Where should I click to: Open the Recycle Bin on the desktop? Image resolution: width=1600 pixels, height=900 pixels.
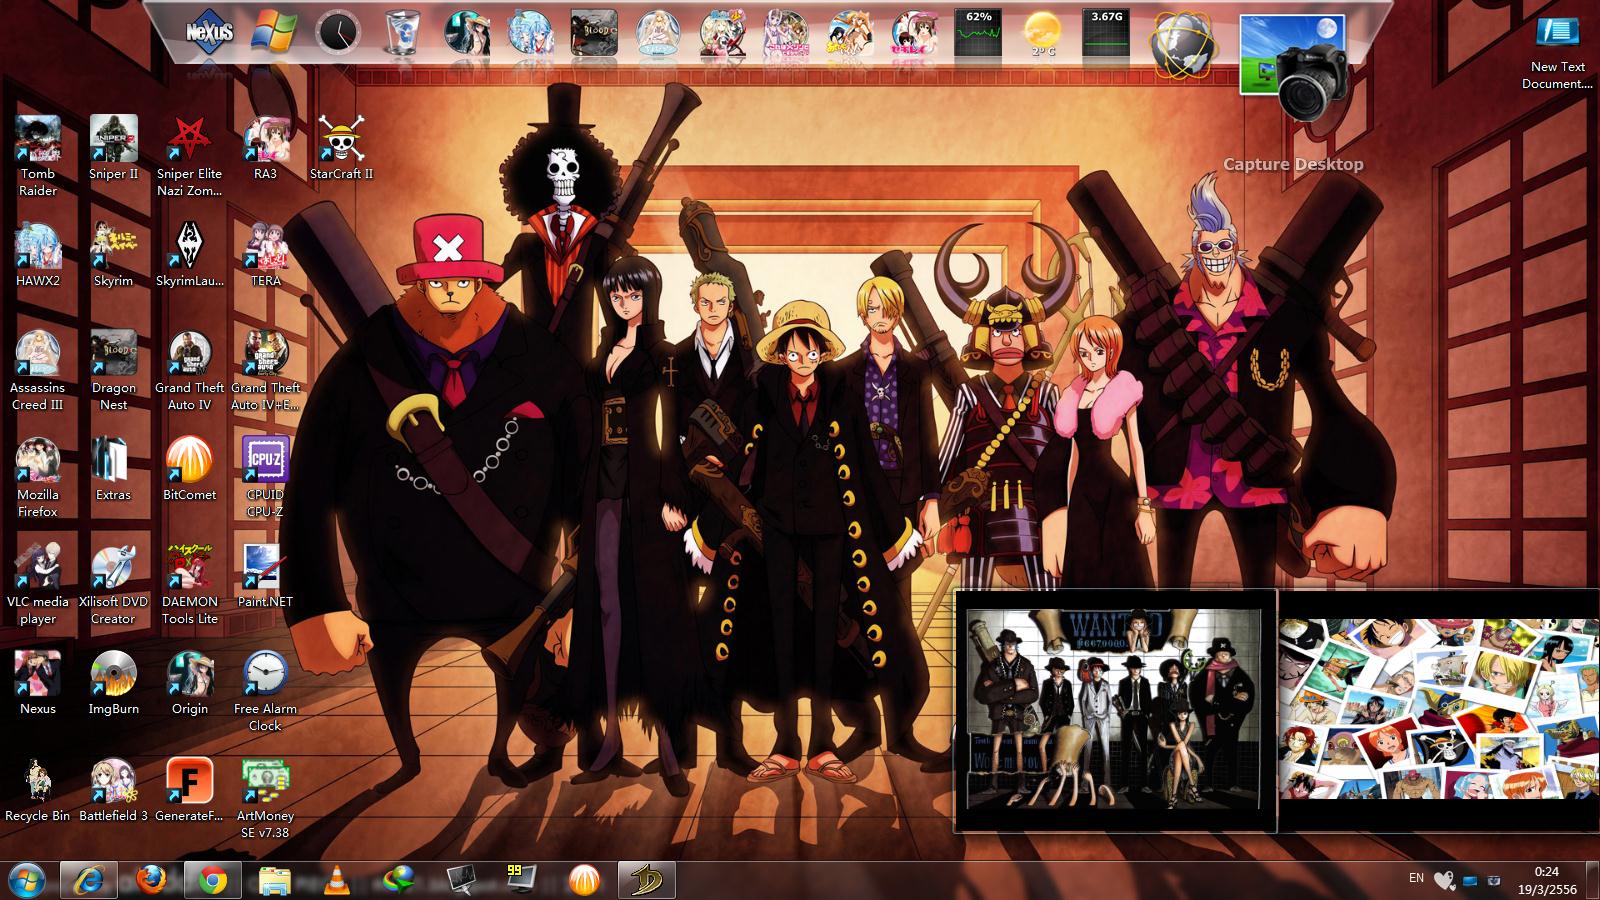38,789
